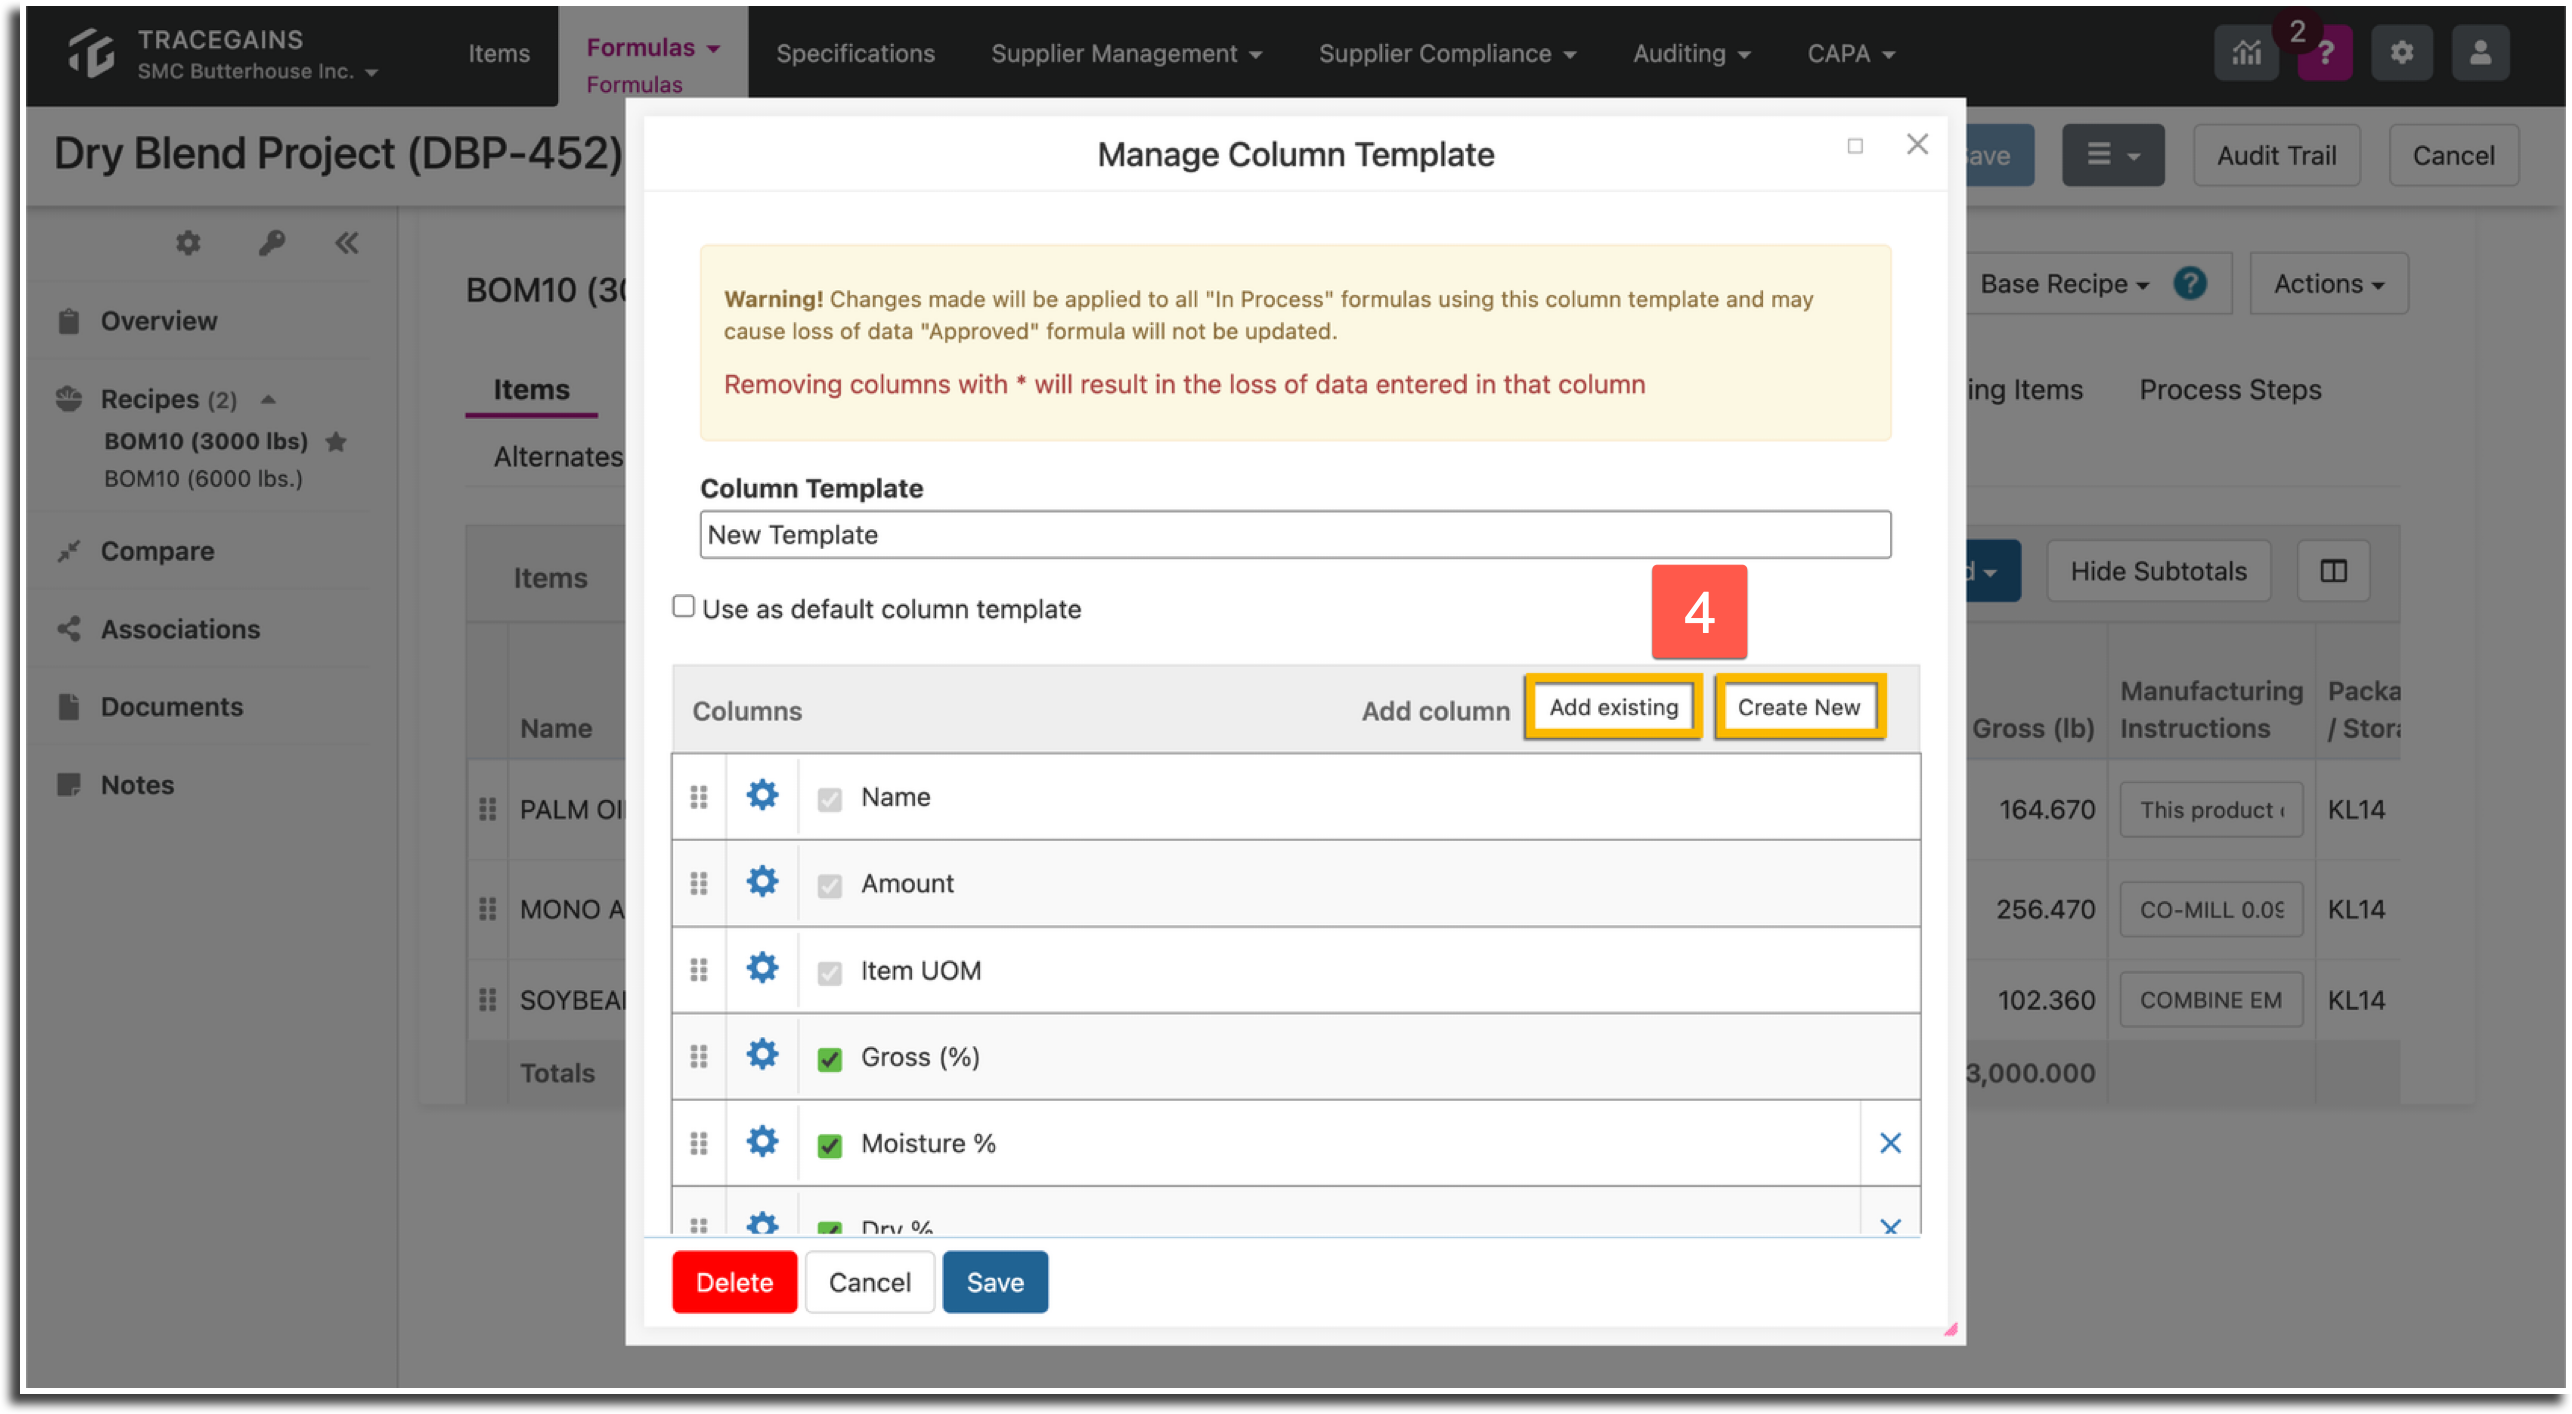Click gear icon beside Moisture % column

pyautogui.click(x=762, y=1142)
